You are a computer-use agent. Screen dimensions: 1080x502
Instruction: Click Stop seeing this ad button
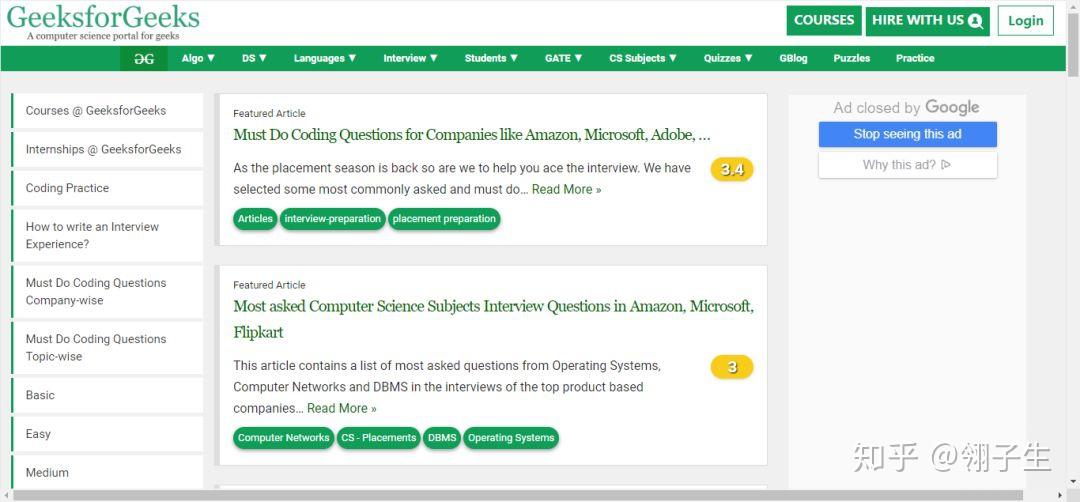click(x=907, y=134)
